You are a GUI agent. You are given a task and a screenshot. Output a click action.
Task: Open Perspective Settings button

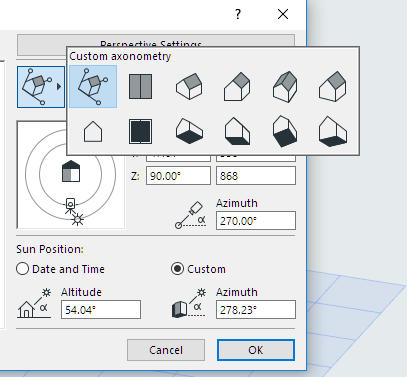(156, 42)
